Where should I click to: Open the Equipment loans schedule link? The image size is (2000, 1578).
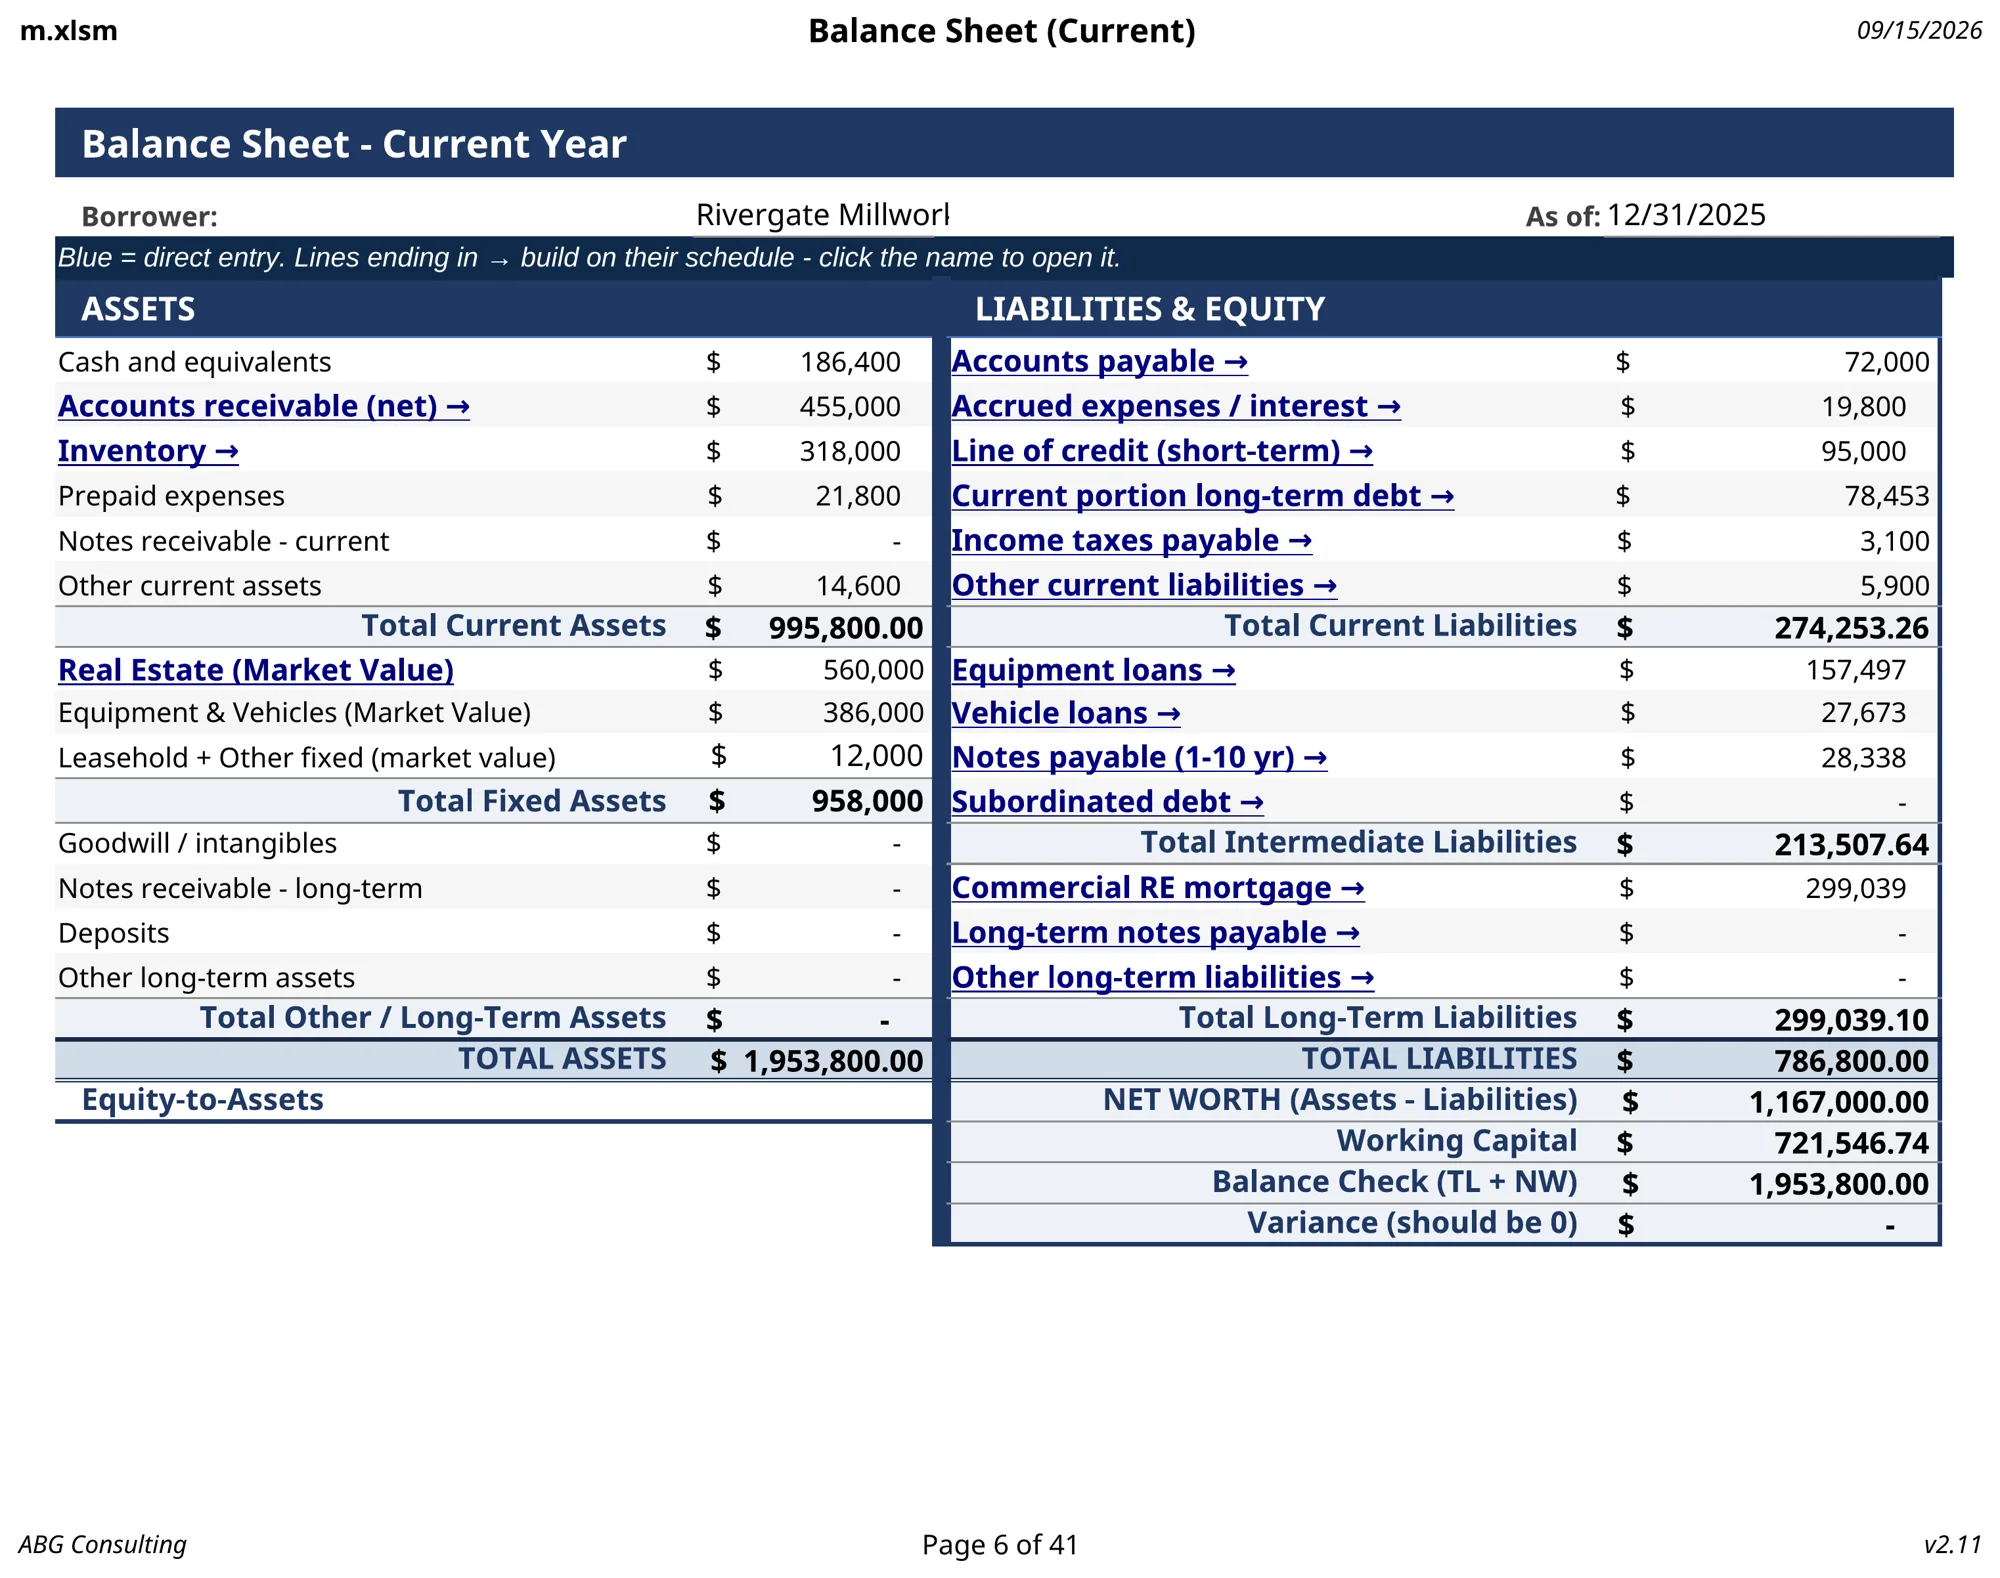pyautogui.click(x=1093, y=670)
